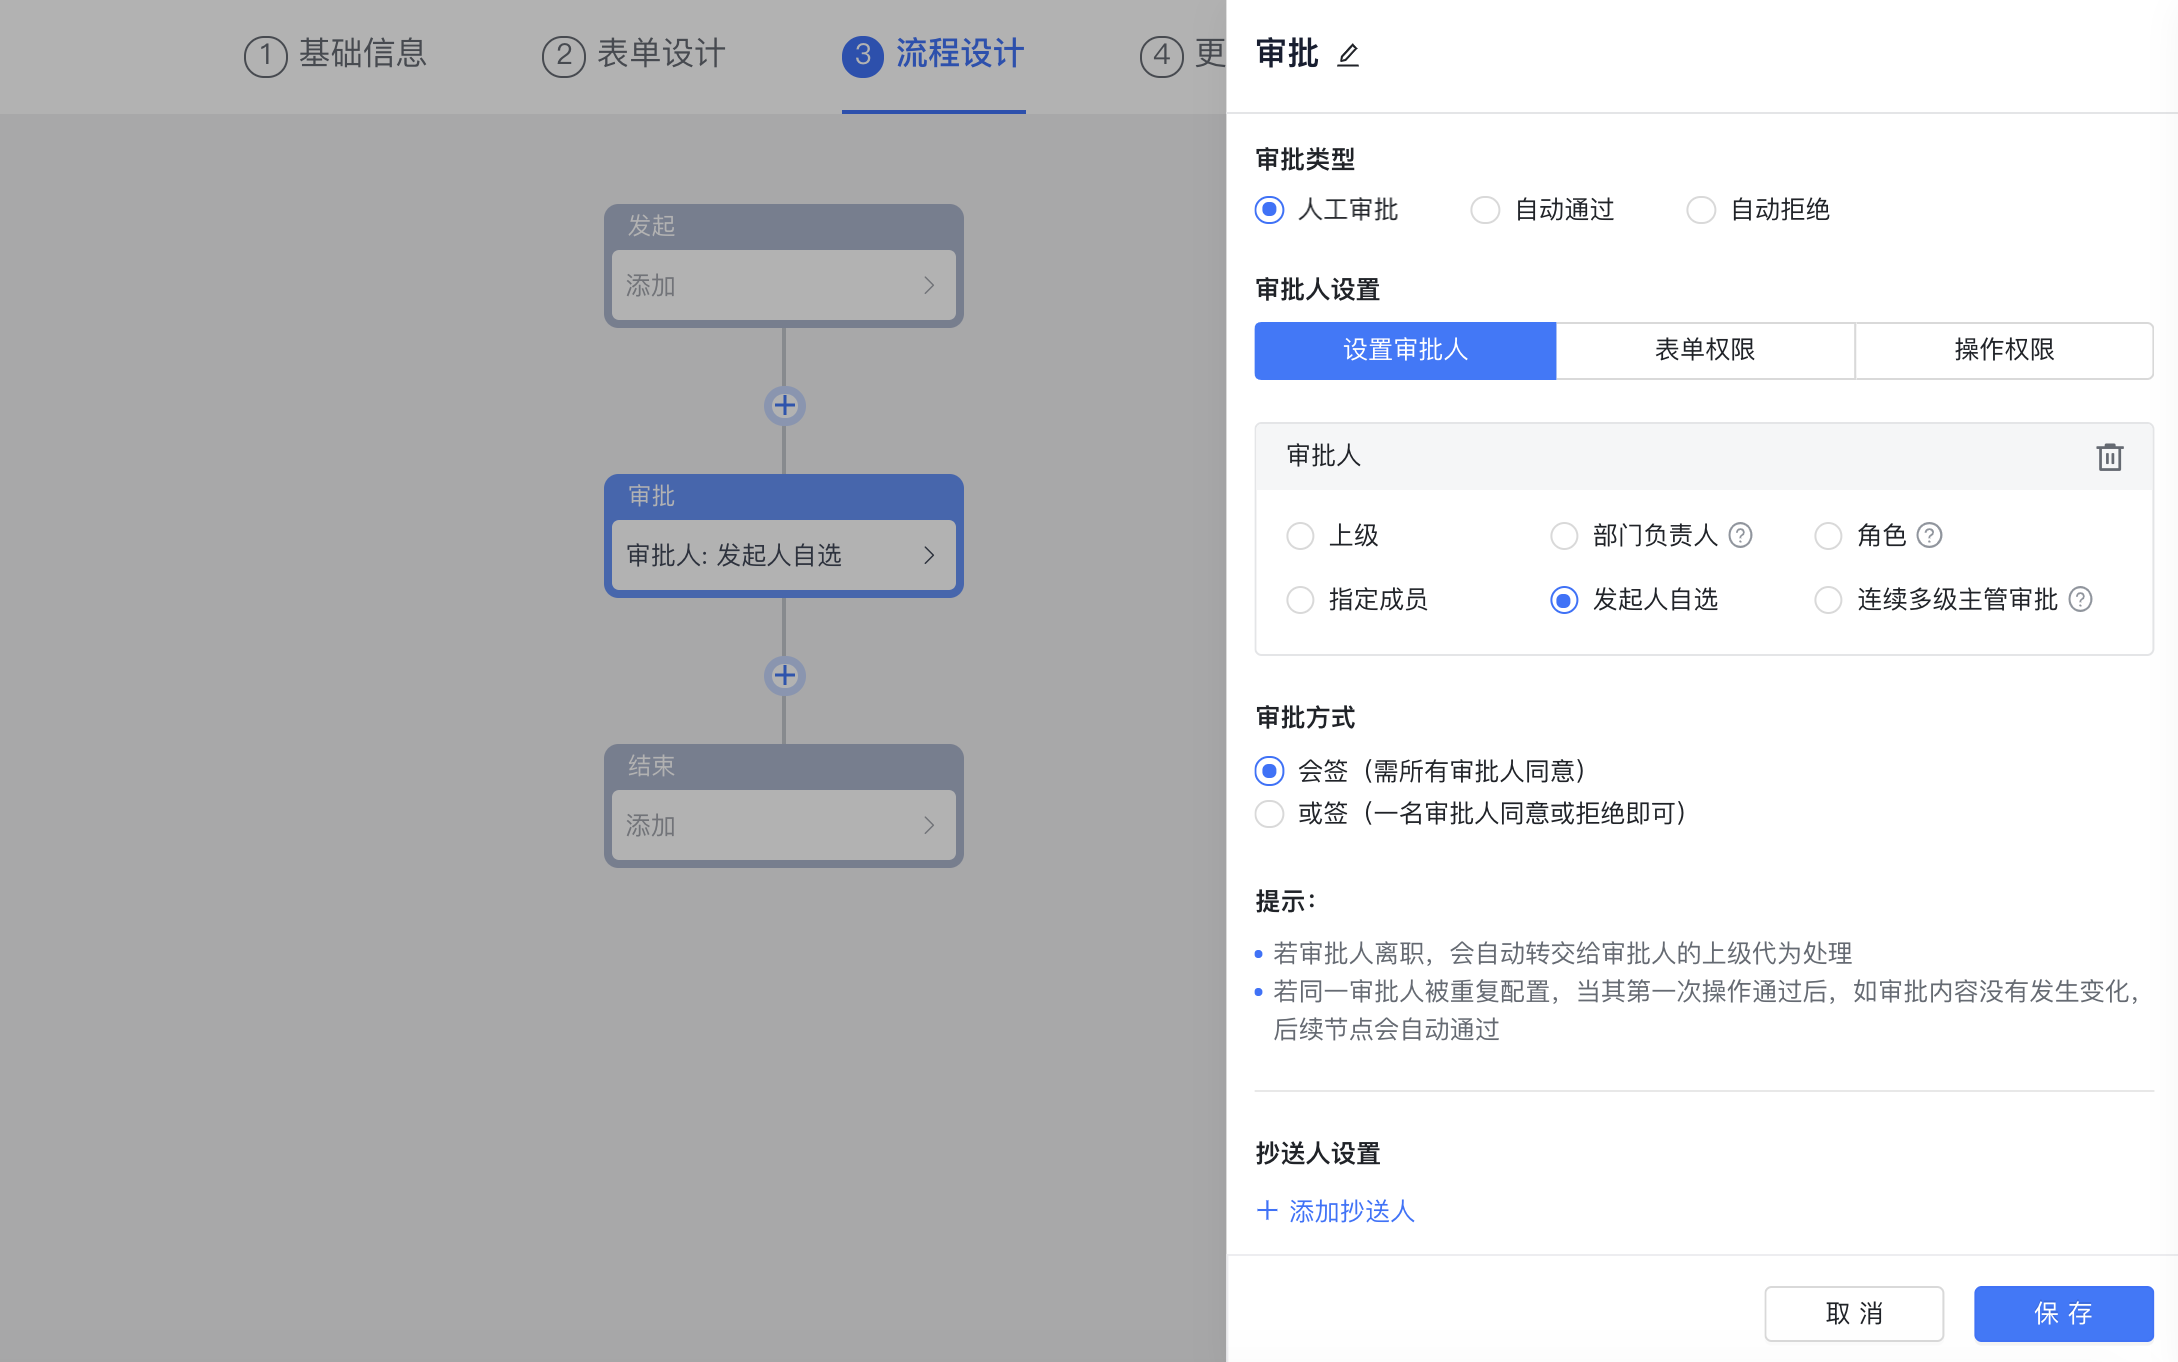
Task: Click the 保存 button
Action: (2062, 1313)
